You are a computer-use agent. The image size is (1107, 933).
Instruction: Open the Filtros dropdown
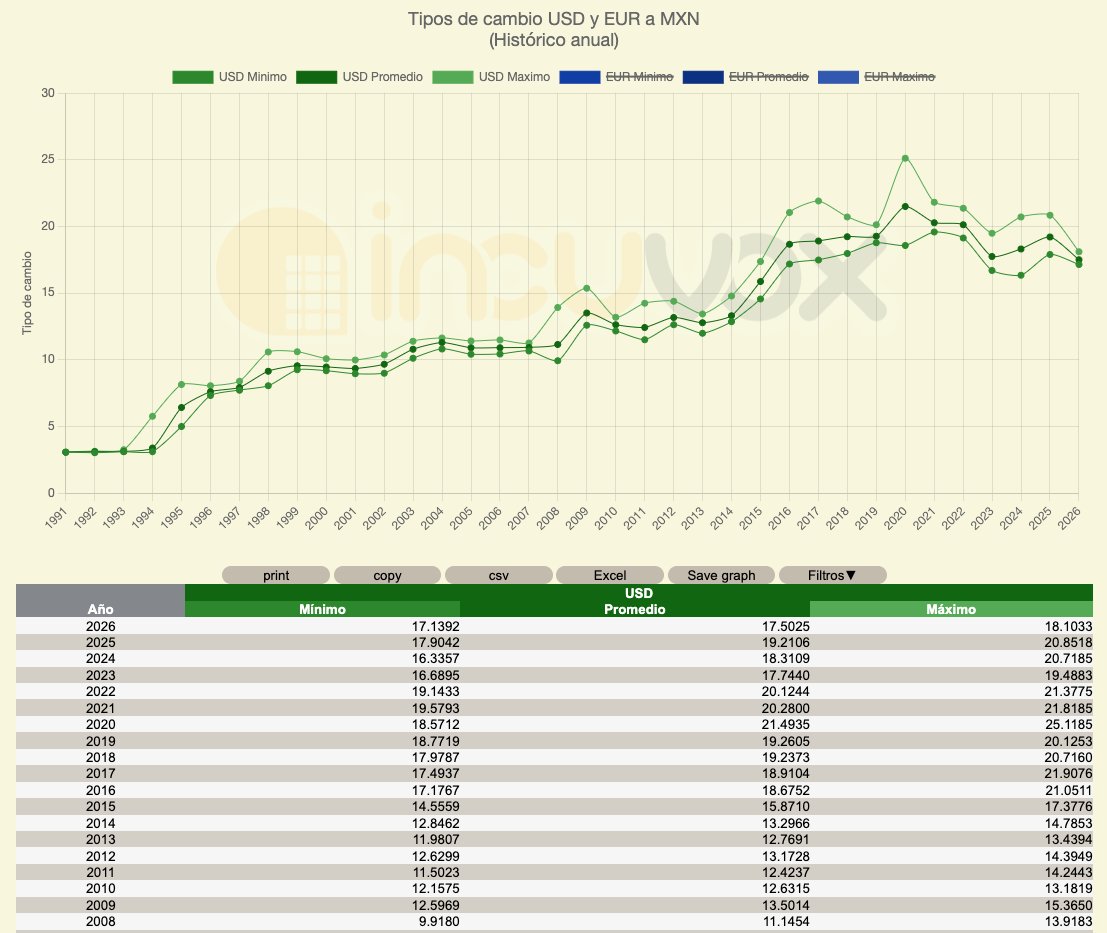tap(832, 575)
